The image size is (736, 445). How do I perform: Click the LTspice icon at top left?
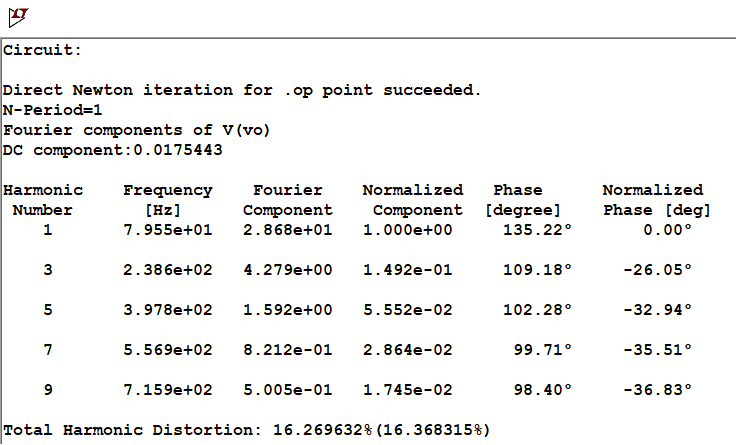(18, 16)
